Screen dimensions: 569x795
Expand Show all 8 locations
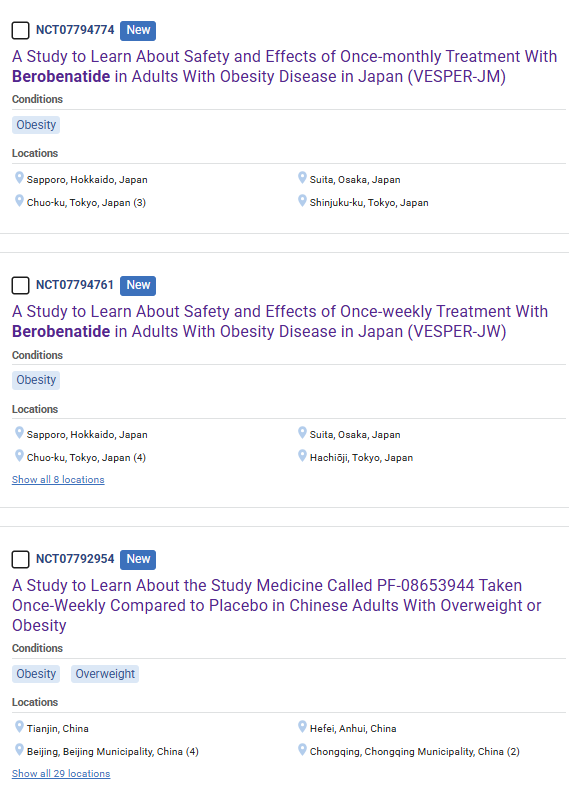pyautogui.click(x=58, y=480)
